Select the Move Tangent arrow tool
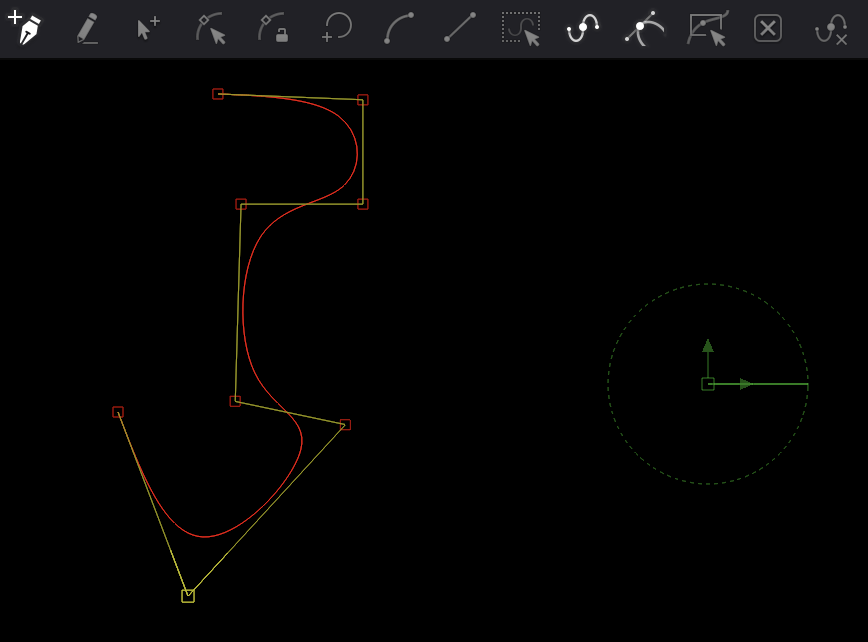This screenshot has width=868, height=642. pos(210,28)
